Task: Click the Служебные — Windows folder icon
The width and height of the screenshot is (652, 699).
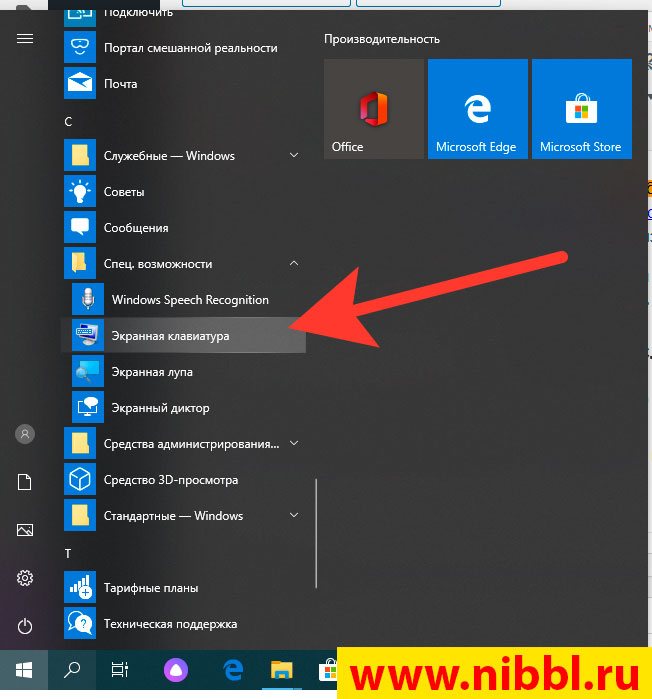Action: click(80, 155)
